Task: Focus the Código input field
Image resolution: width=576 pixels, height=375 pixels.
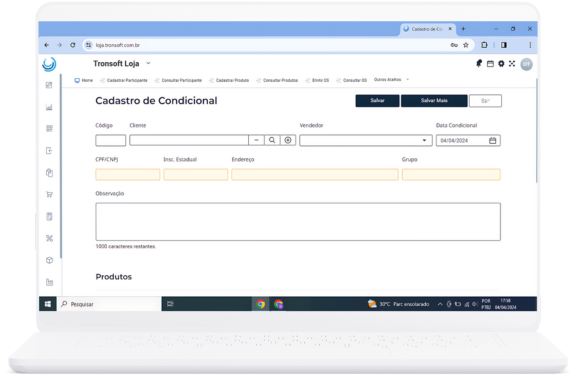Action: pos(111,140)
